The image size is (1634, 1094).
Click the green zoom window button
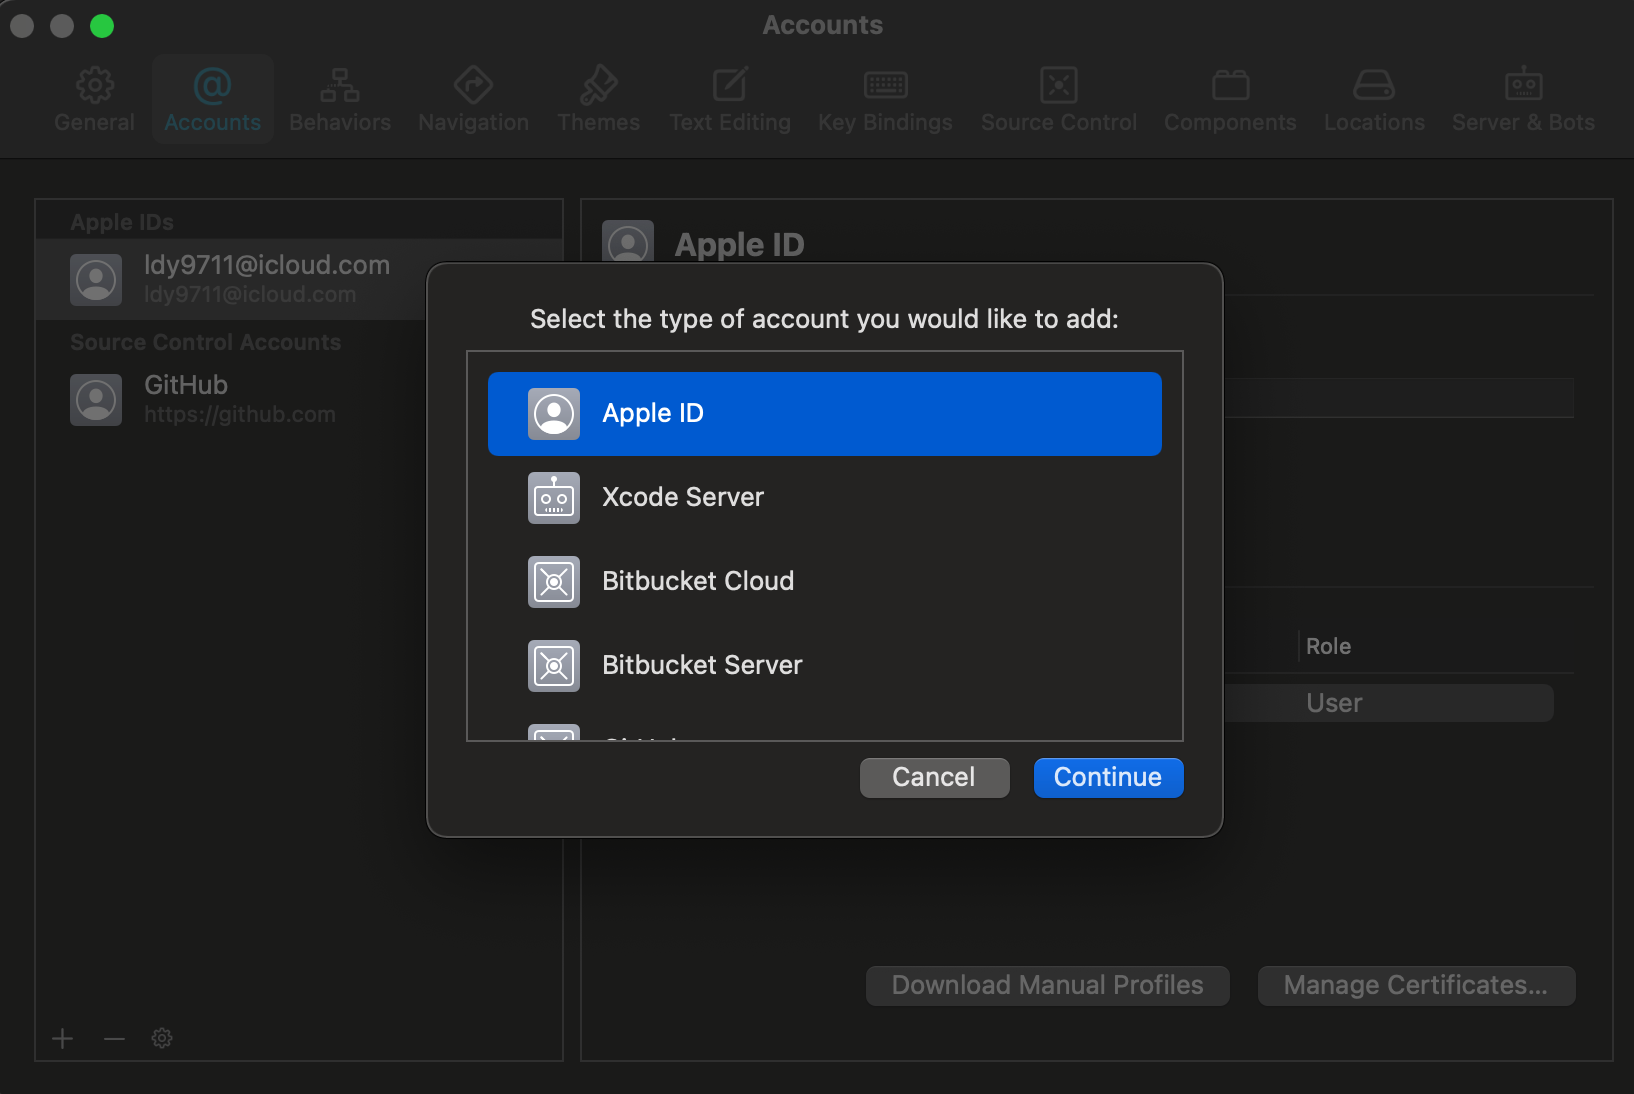tap(102, 26)
